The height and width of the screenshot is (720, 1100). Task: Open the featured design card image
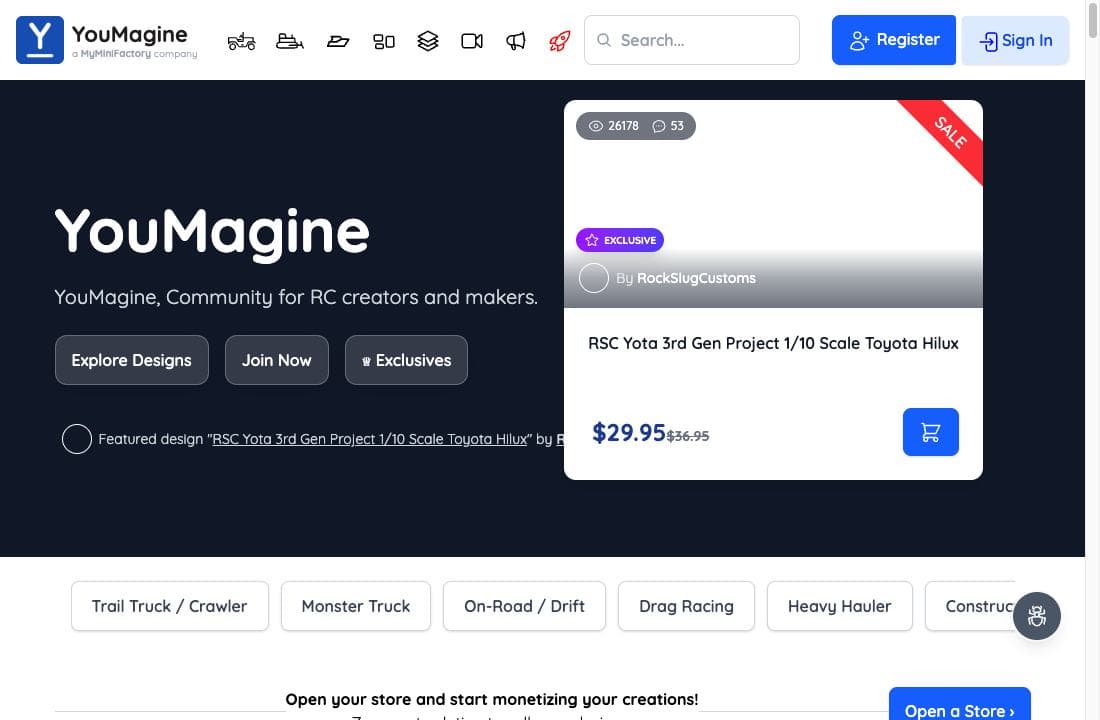coord(773,204)
